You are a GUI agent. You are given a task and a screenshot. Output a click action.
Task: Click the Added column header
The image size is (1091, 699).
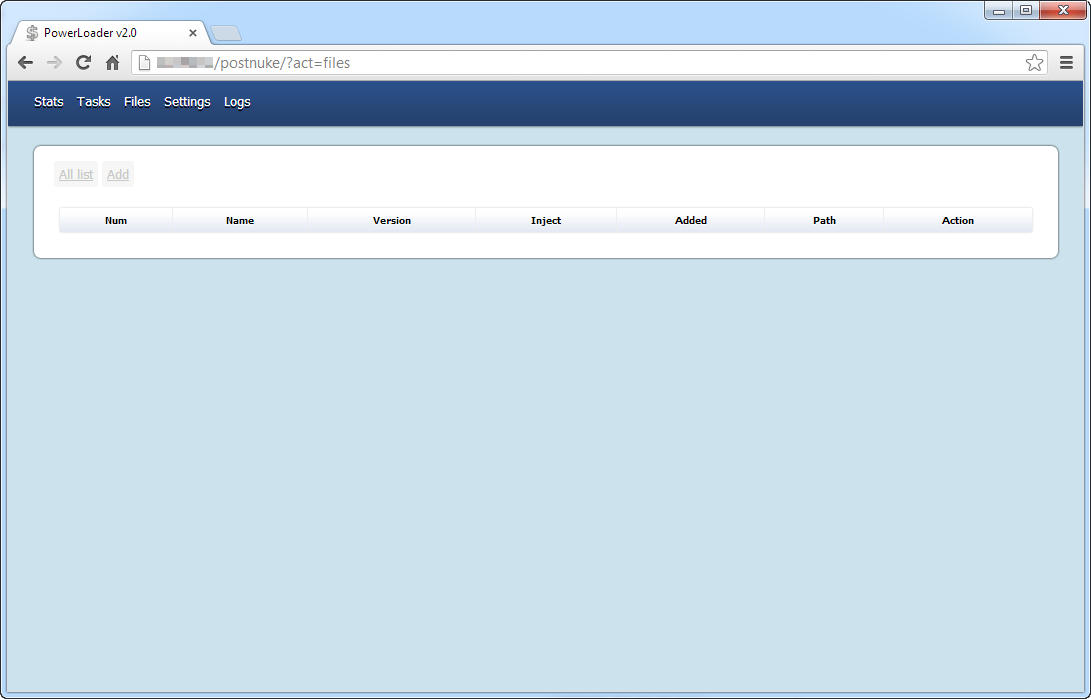691,220
